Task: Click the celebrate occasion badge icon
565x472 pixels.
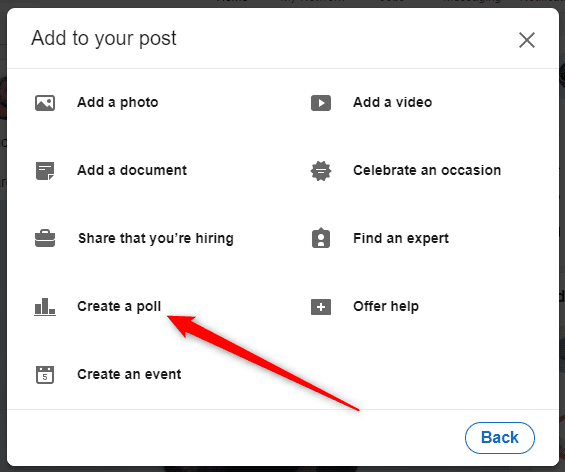Action: (x=321, y=171)
